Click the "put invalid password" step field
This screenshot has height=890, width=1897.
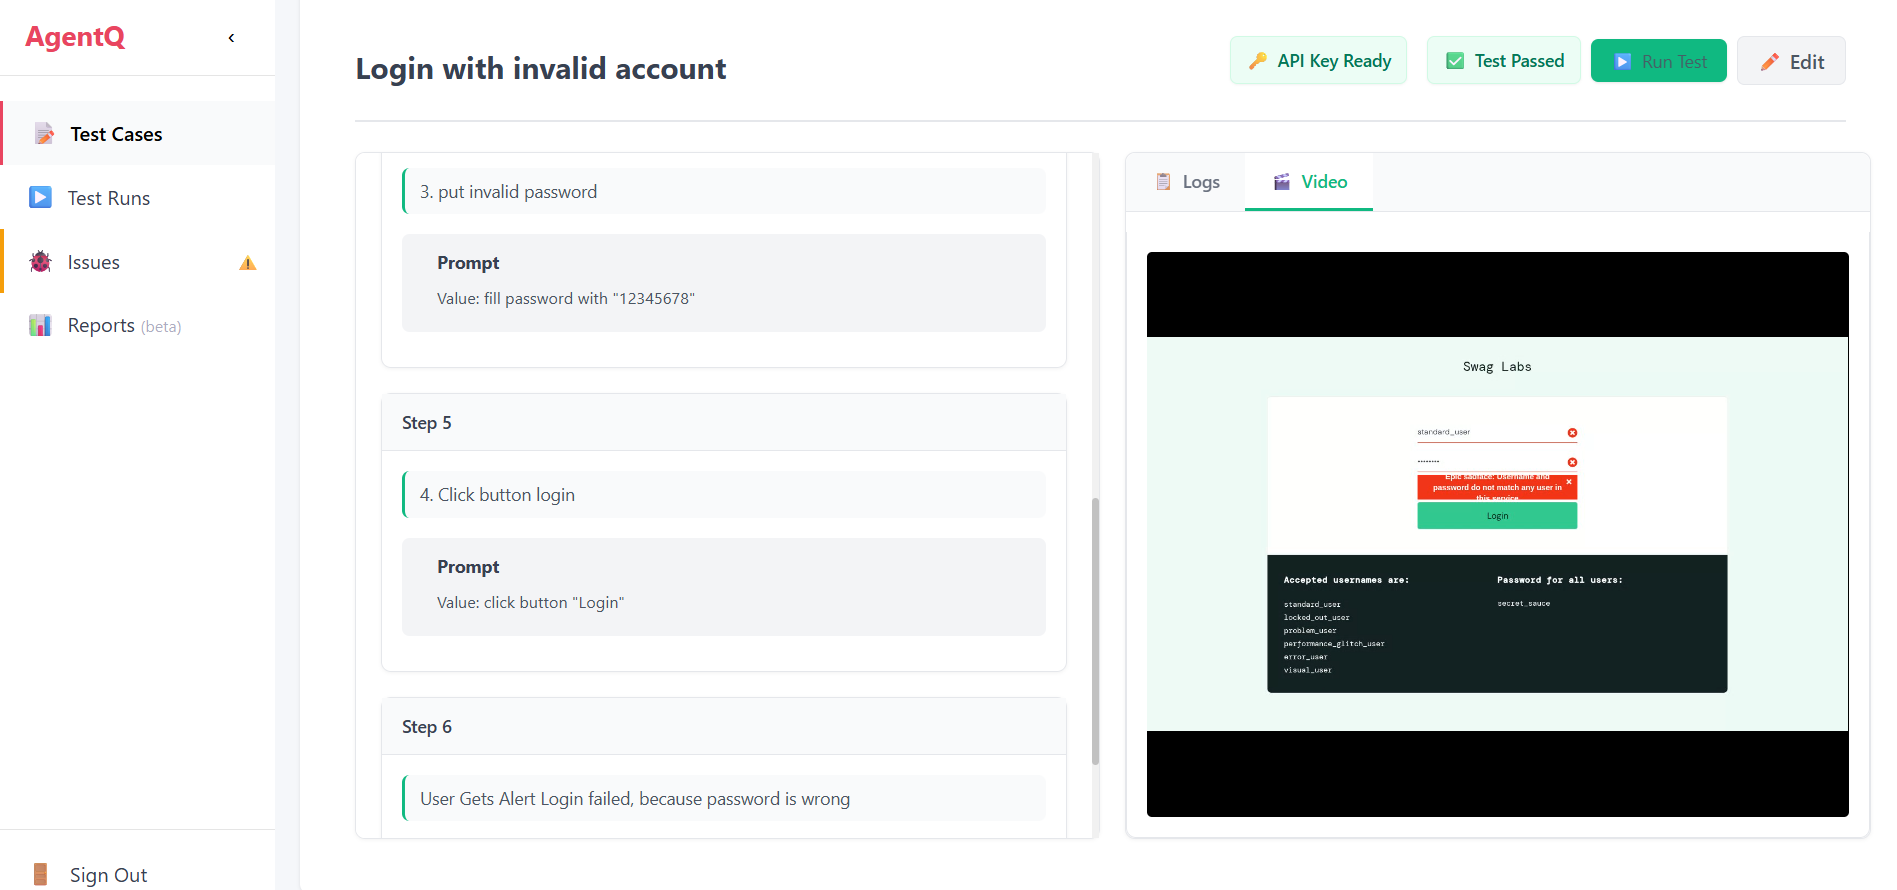[x=723, y=192]
